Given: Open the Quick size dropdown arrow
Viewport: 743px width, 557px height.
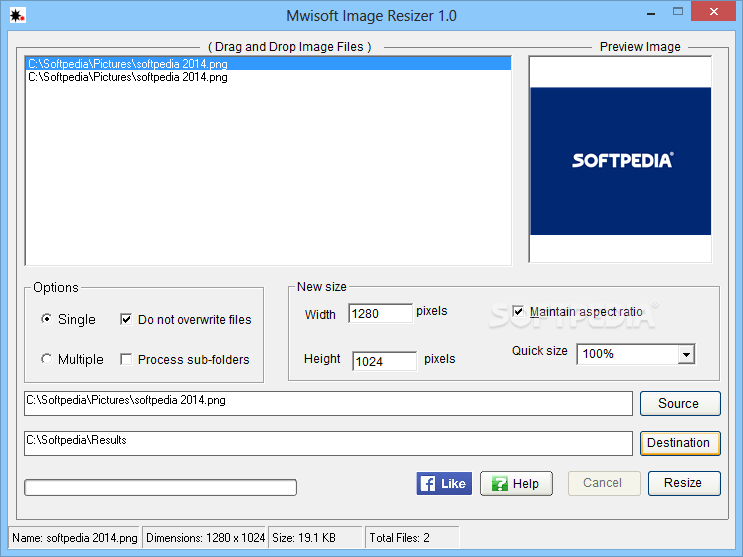Looking at the screenshot, I should [x=686, y=354].
